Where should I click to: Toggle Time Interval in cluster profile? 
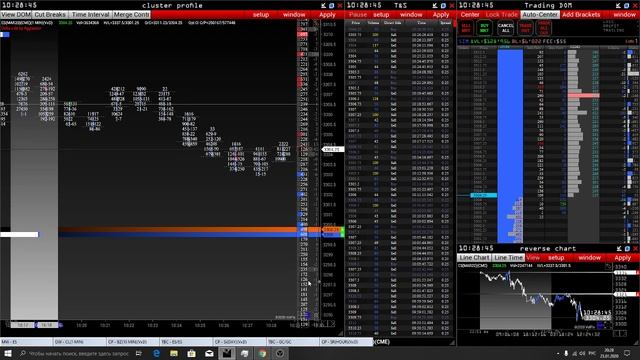90,14
